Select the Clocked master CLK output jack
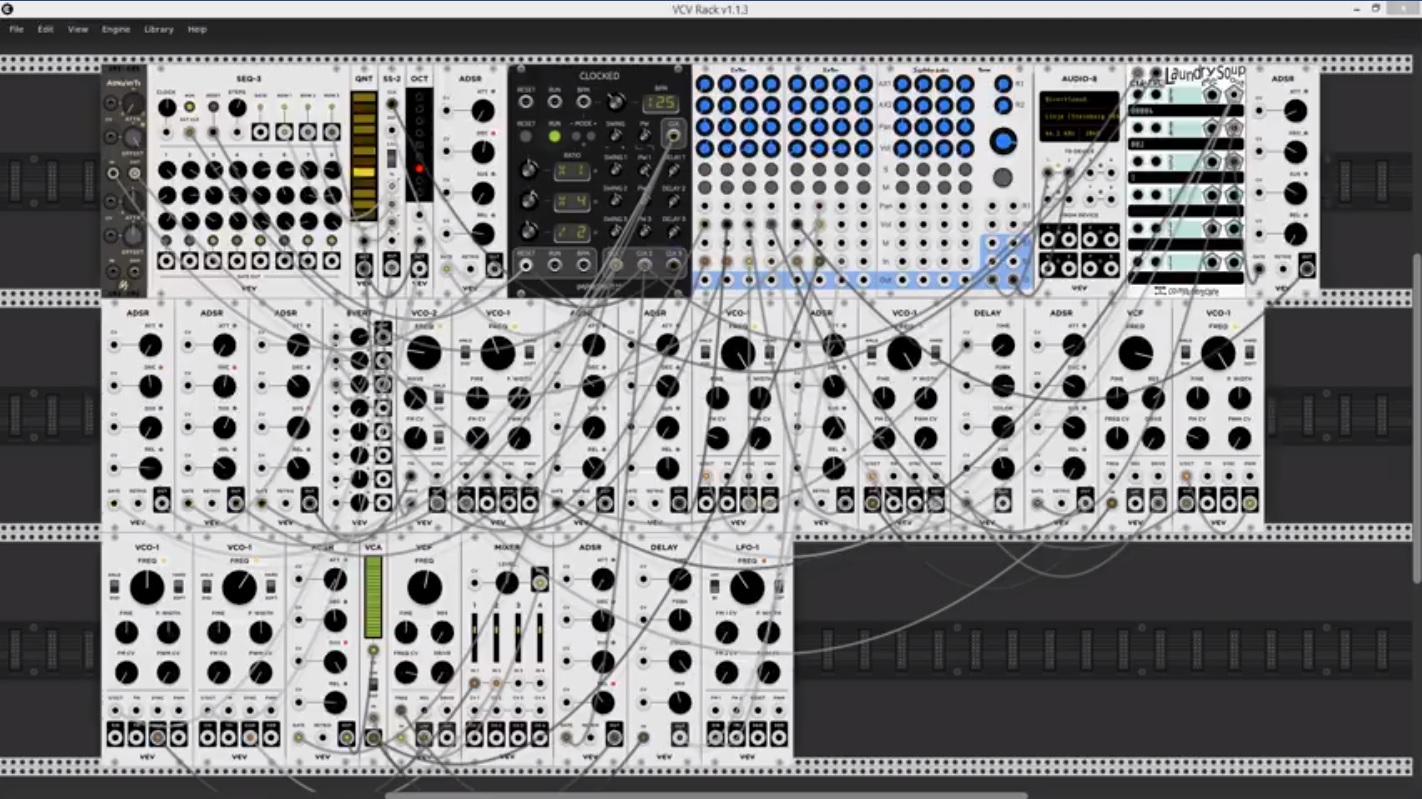Viewport: 1422px width, 799px height. pyautogui.click(x=674, y=136)
